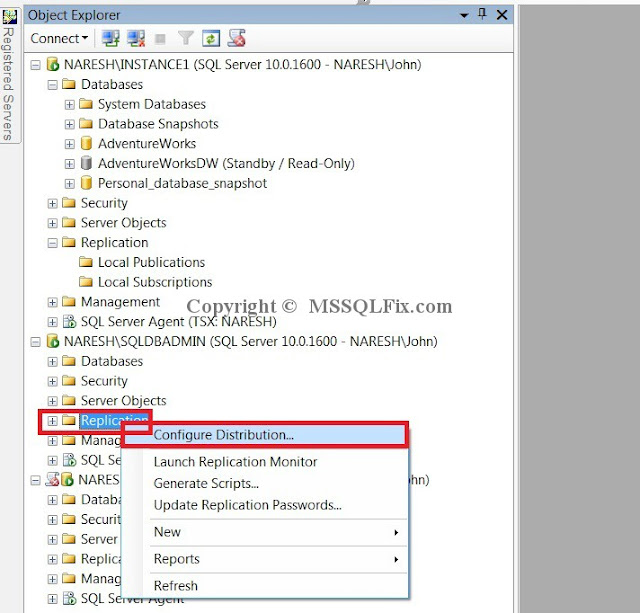Image resolution: width=640 pixels, height=613 pixels.
Task: Expand the Database Snapshots folder
Action: click(x=69, y=124)
